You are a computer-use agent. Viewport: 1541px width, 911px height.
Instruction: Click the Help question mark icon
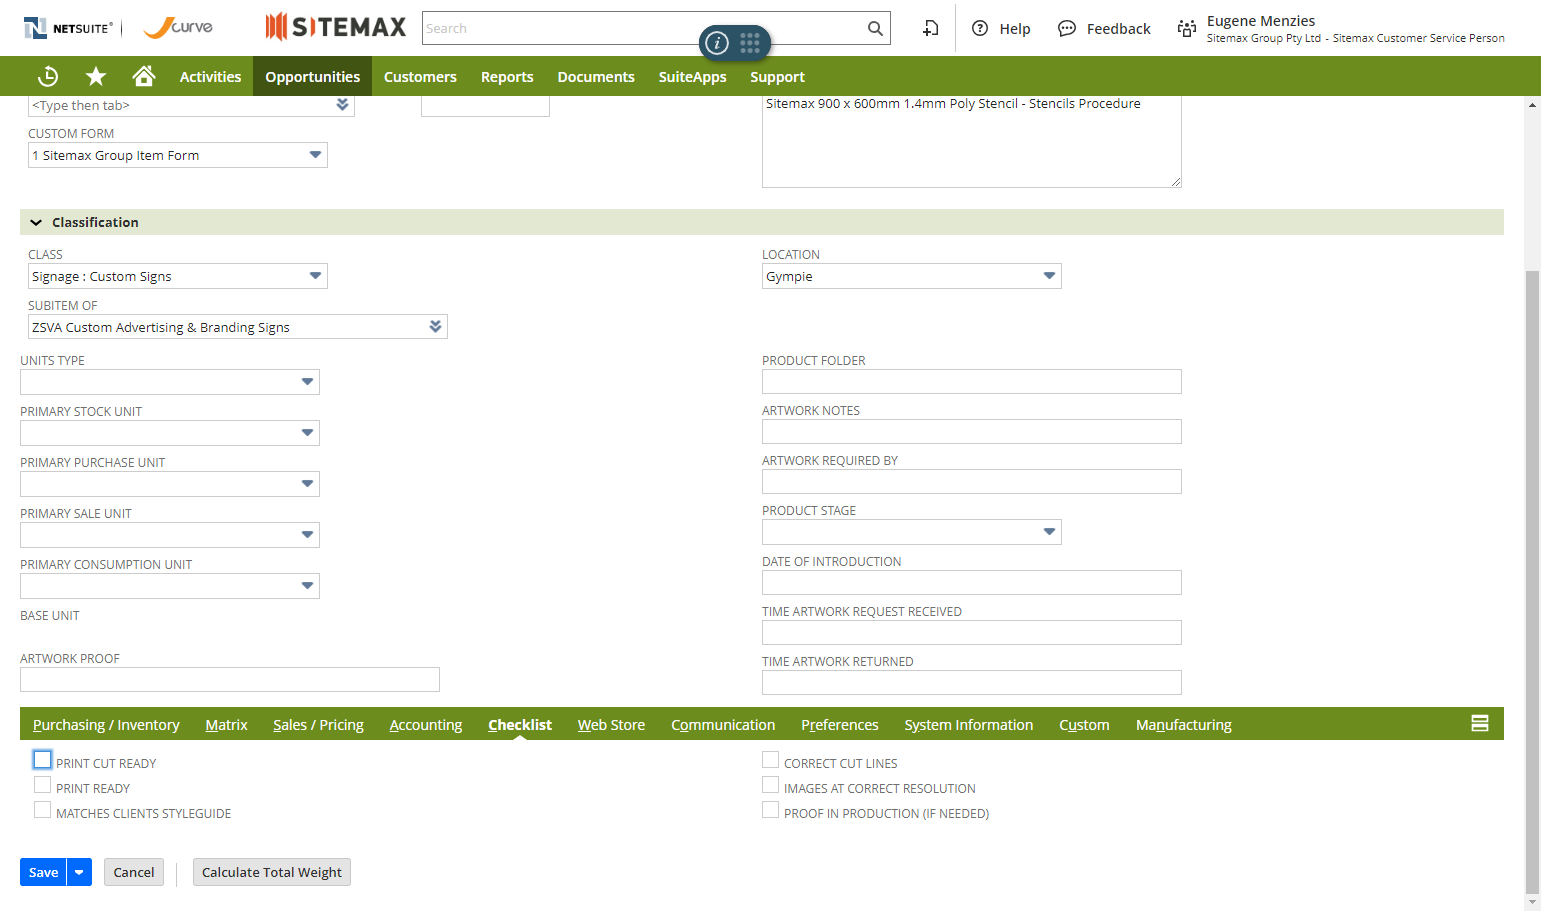980,28
